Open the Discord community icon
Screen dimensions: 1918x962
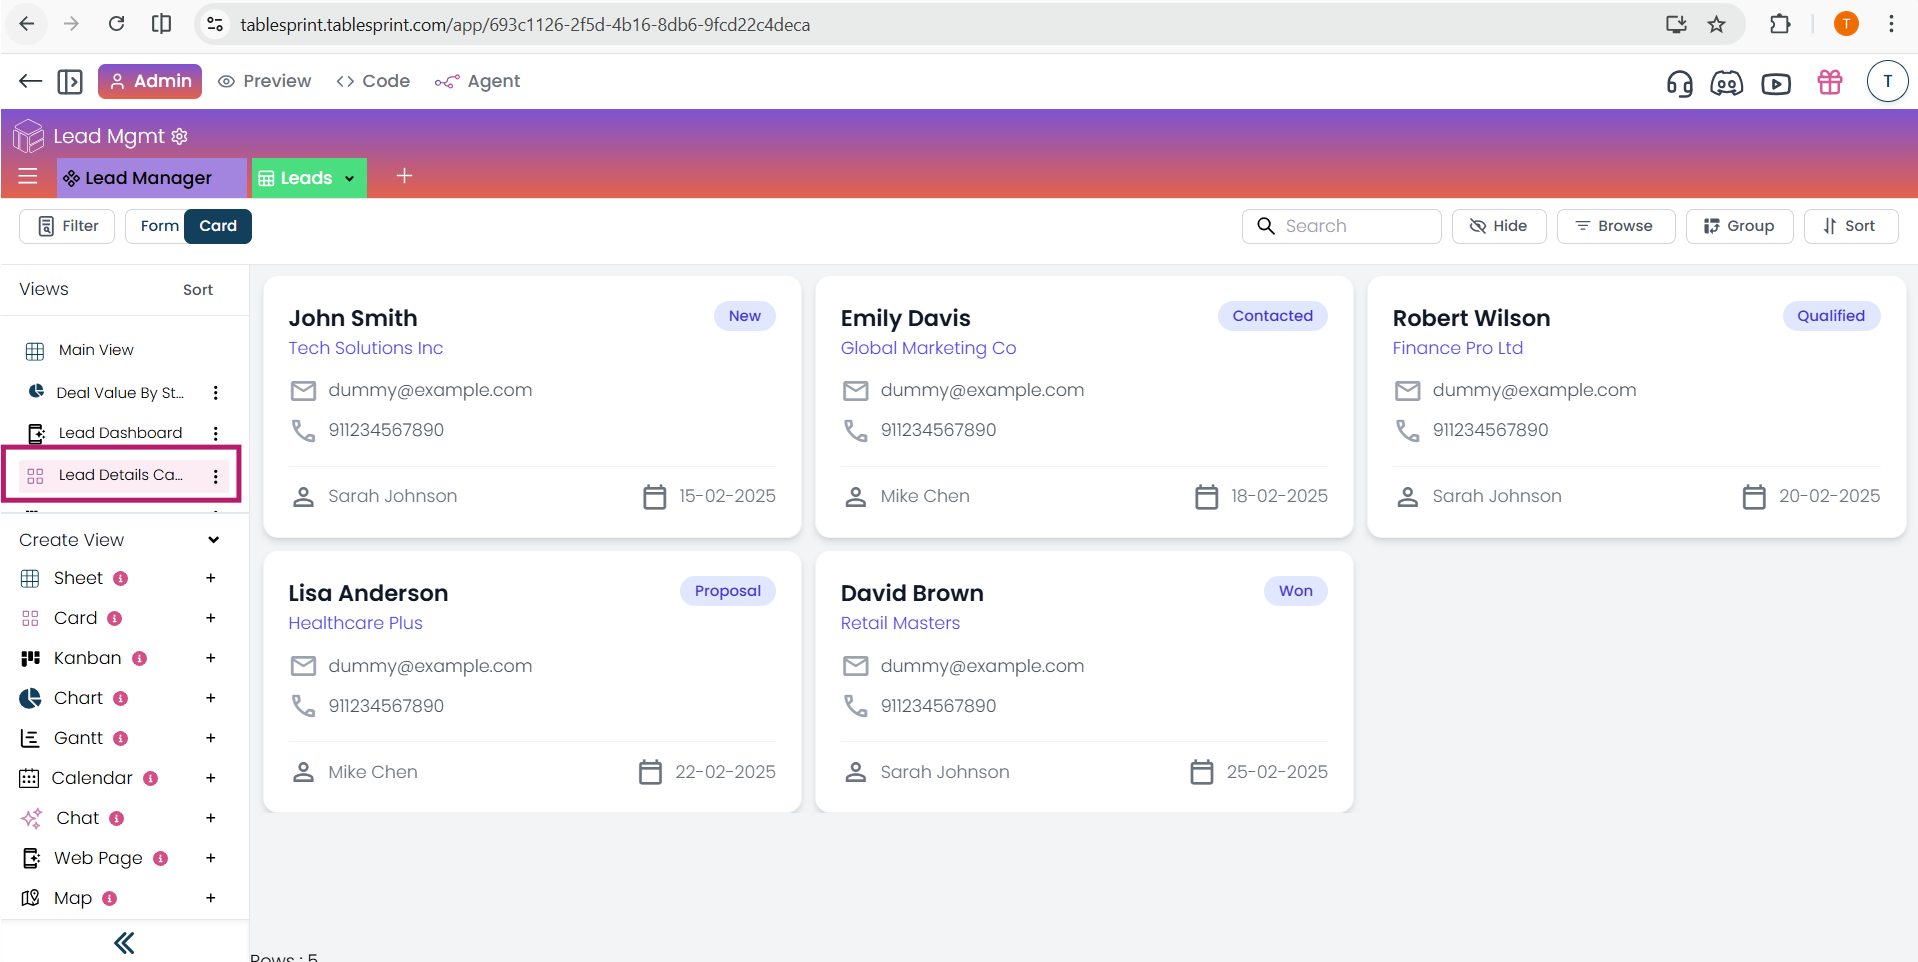[1726, 83]
